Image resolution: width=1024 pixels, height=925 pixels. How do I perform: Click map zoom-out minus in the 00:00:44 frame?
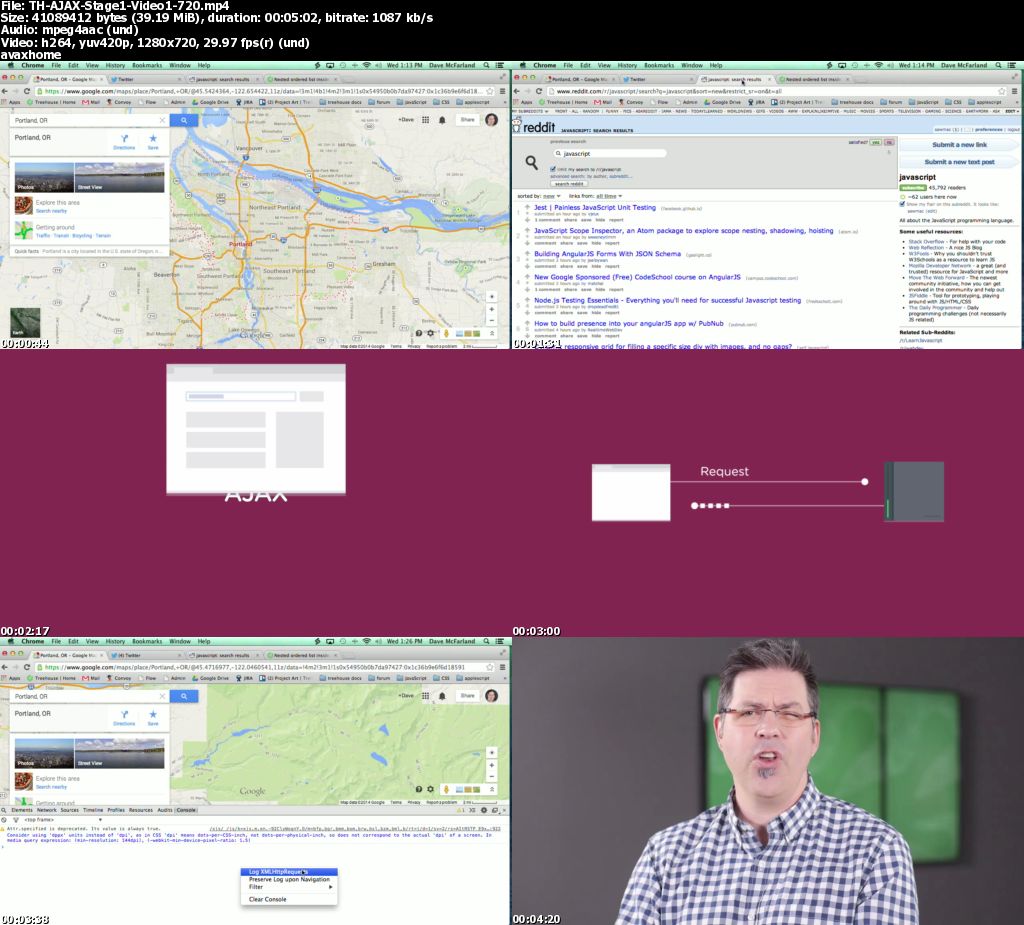(492, 320)
